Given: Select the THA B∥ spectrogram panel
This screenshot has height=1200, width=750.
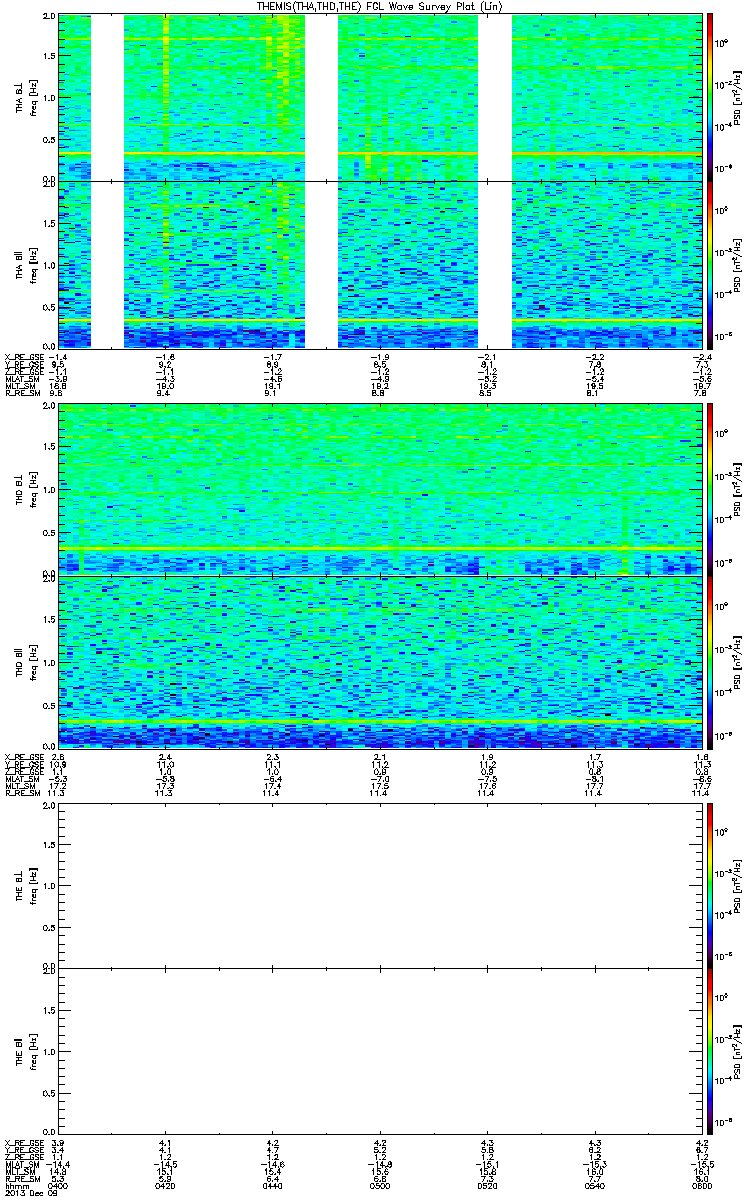Looking at the screenshot, I should (382, 264).
